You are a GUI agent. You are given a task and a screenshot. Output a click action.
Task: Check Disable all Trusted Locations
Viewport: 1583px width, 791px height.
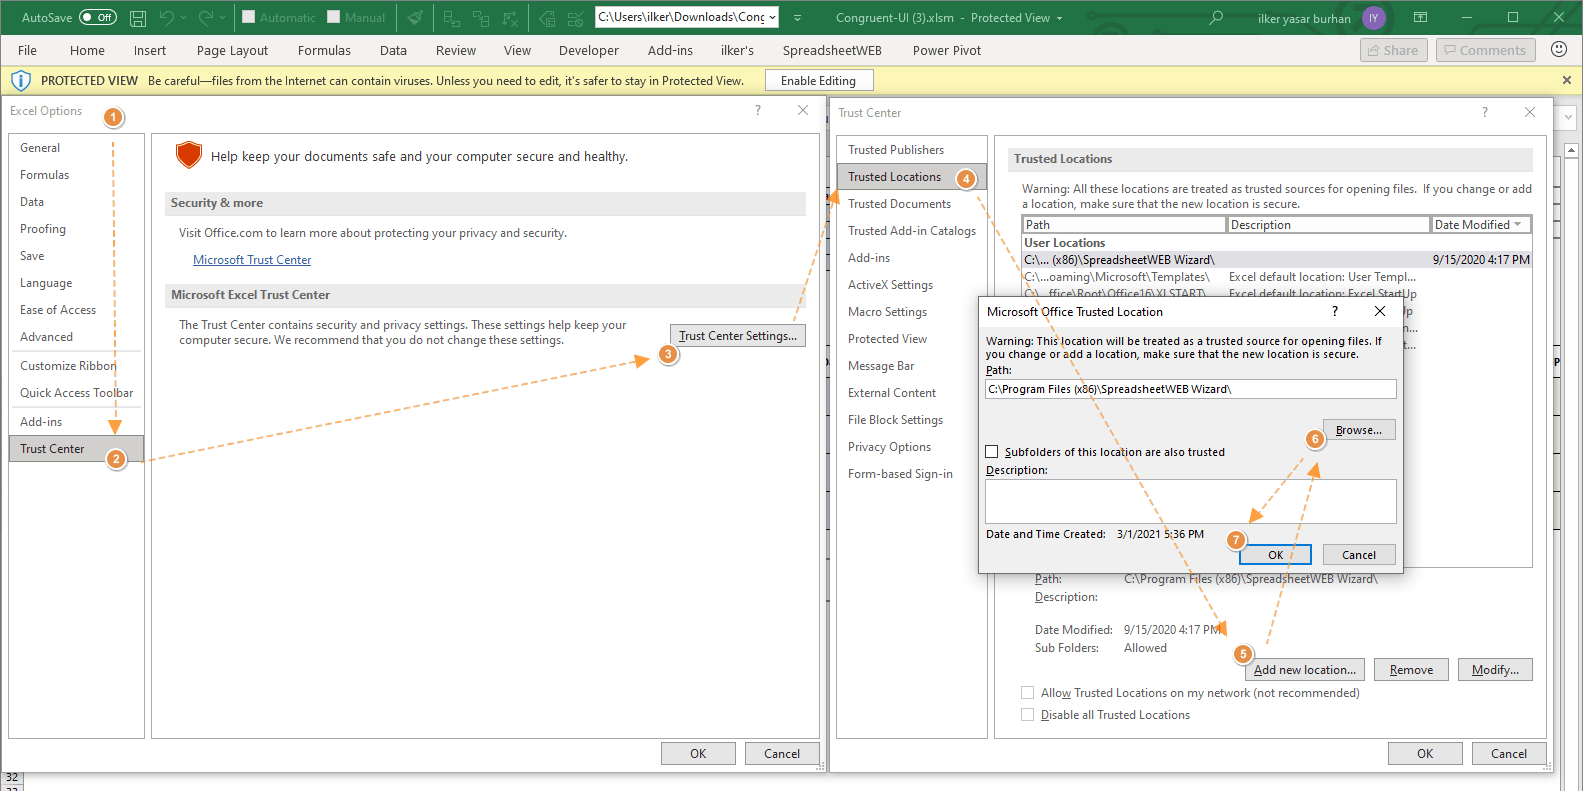tap(1027, 715)
